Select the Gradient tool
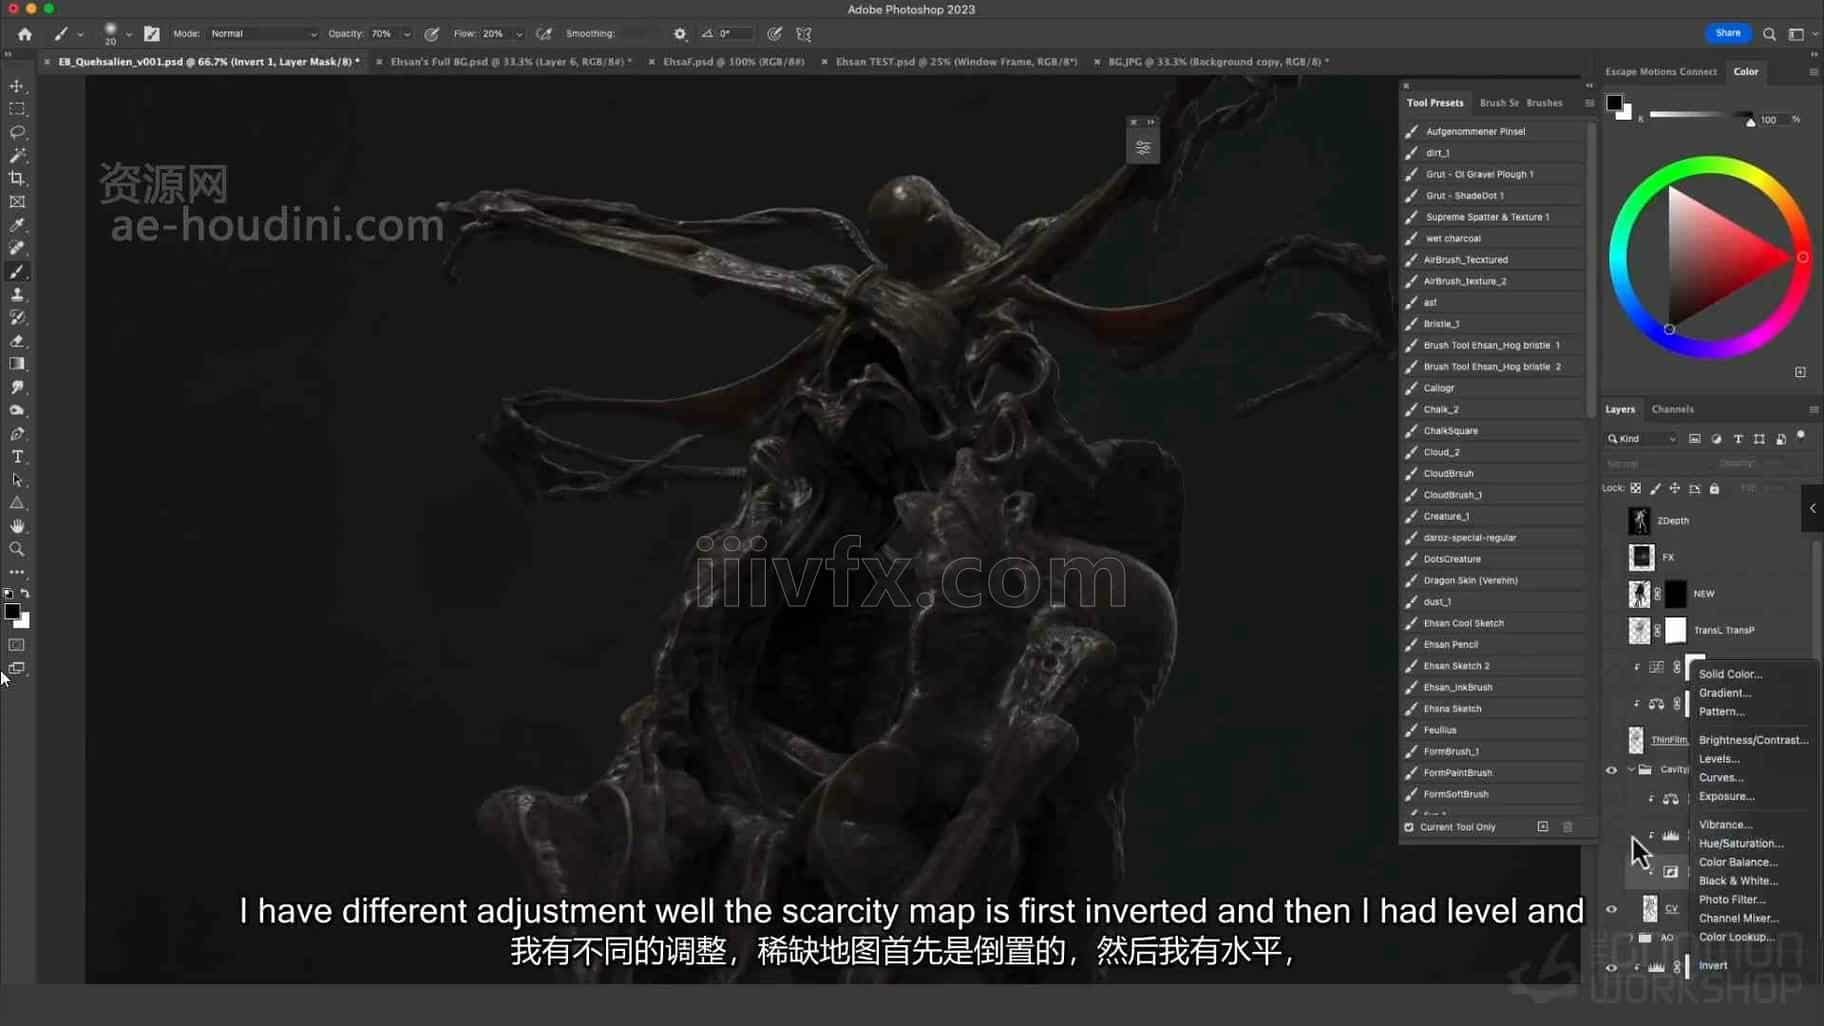The width and height of the screenshot is (1824, 1026). (x=17, y=364)
